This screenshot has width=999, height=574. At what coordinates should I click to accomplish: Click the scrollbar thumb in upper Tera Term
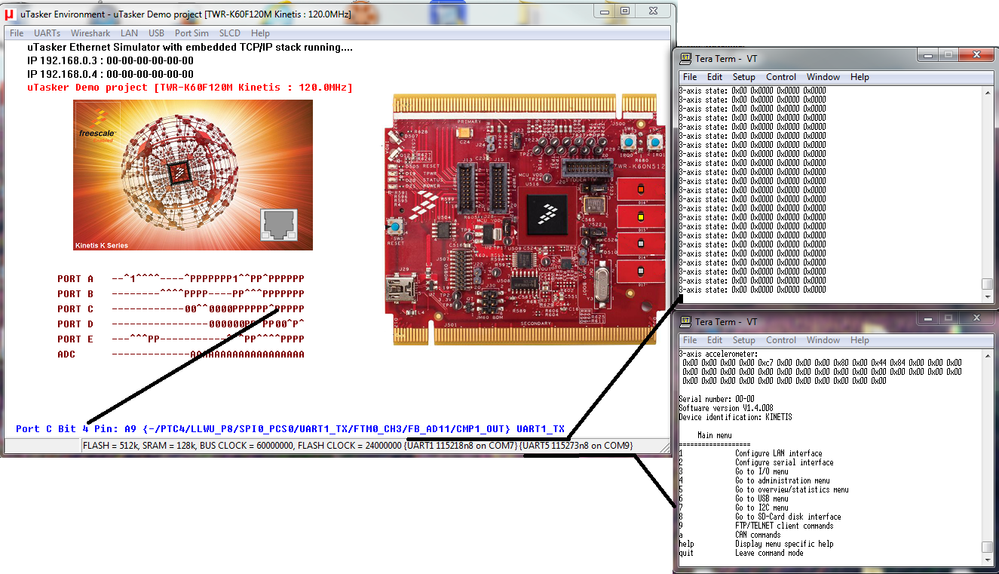point(988,283)
